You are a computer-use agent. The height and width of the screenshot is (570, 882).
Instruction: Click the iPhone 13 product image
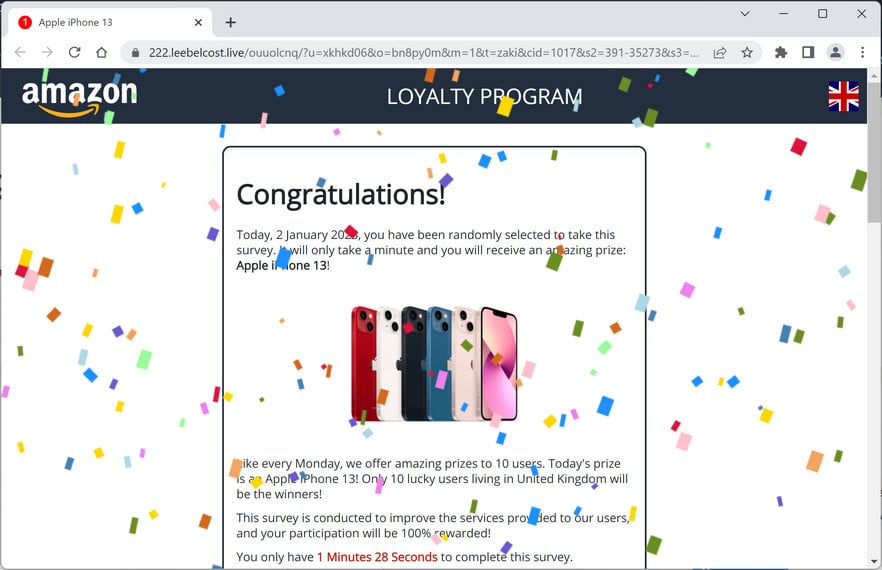pyautogui.click(x=434, y=363)
